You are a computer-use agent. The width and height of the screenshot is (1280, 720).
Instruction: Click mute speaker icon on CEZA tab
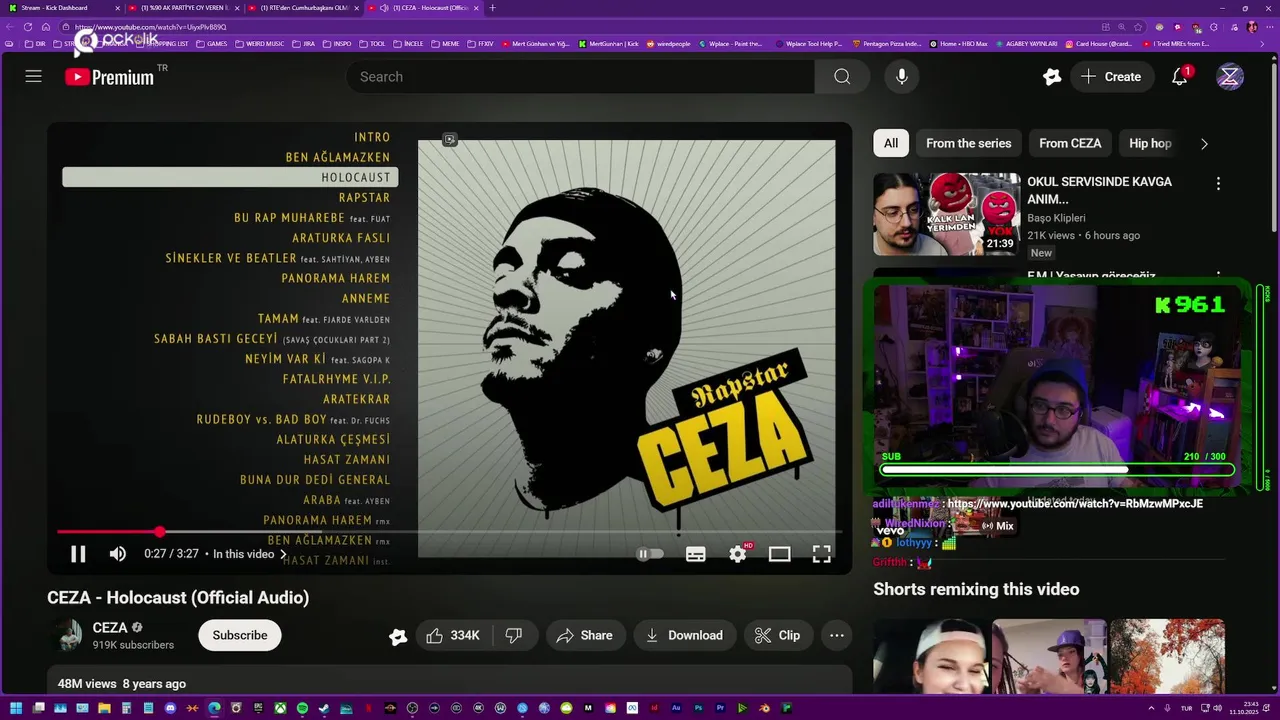[x=384, y=8]
